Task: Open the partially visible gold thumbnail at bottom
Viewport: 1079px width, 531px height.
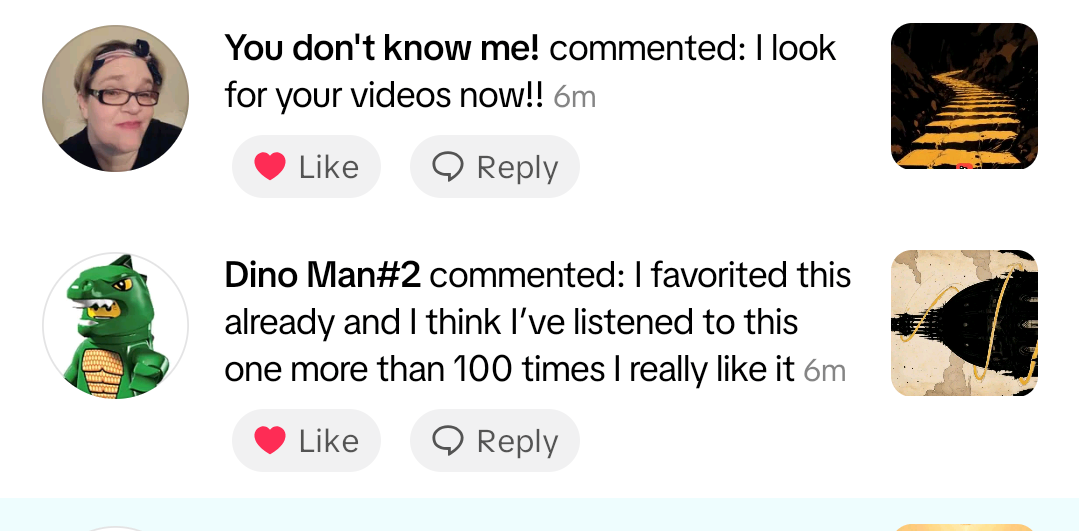Action: 964,526
